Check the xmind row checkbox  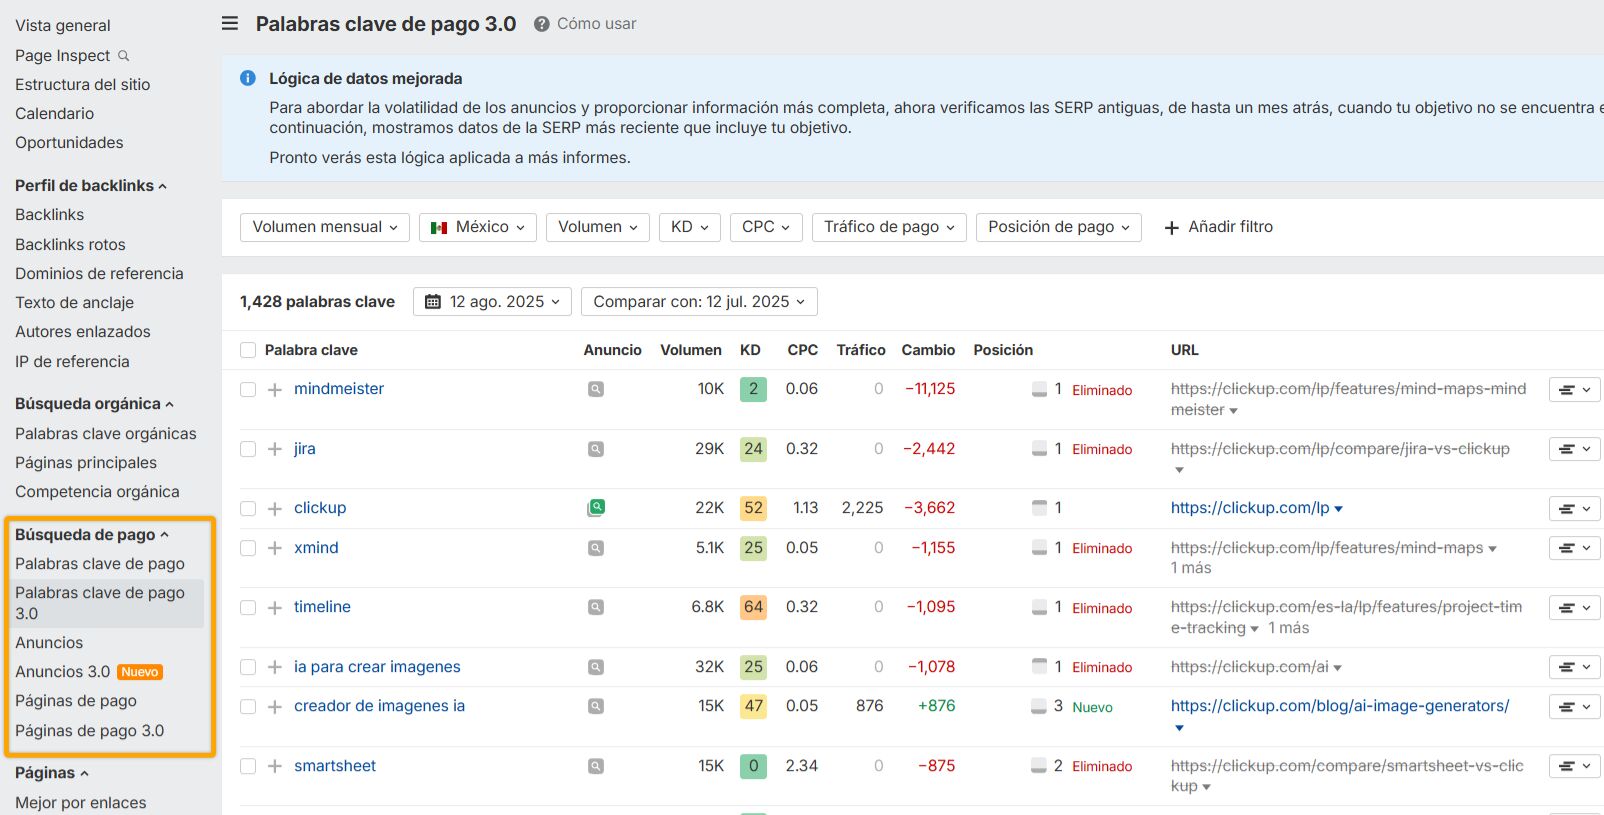[248, 548]
